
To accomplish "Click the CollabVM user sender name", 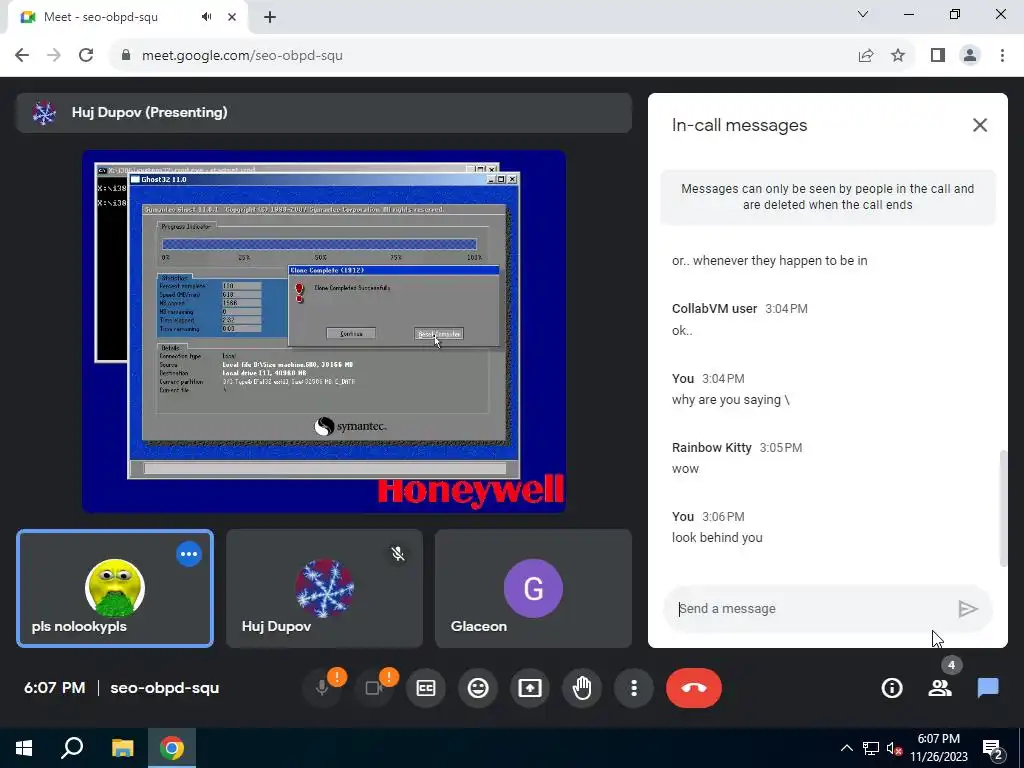I will [x=714, y=308].
